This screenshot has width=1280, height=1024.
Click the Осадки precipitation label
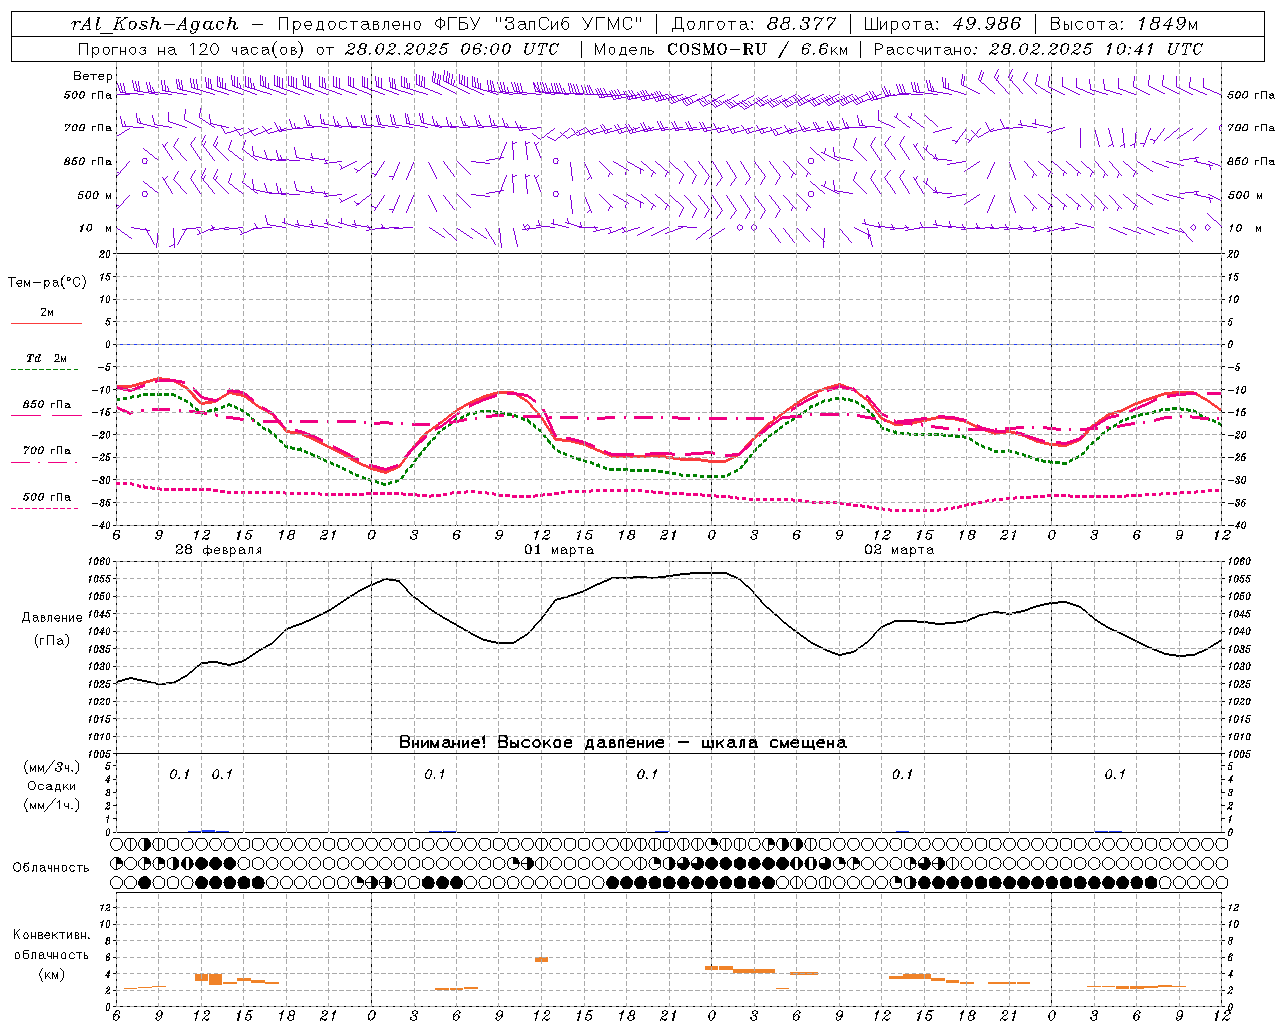point(51,786)
